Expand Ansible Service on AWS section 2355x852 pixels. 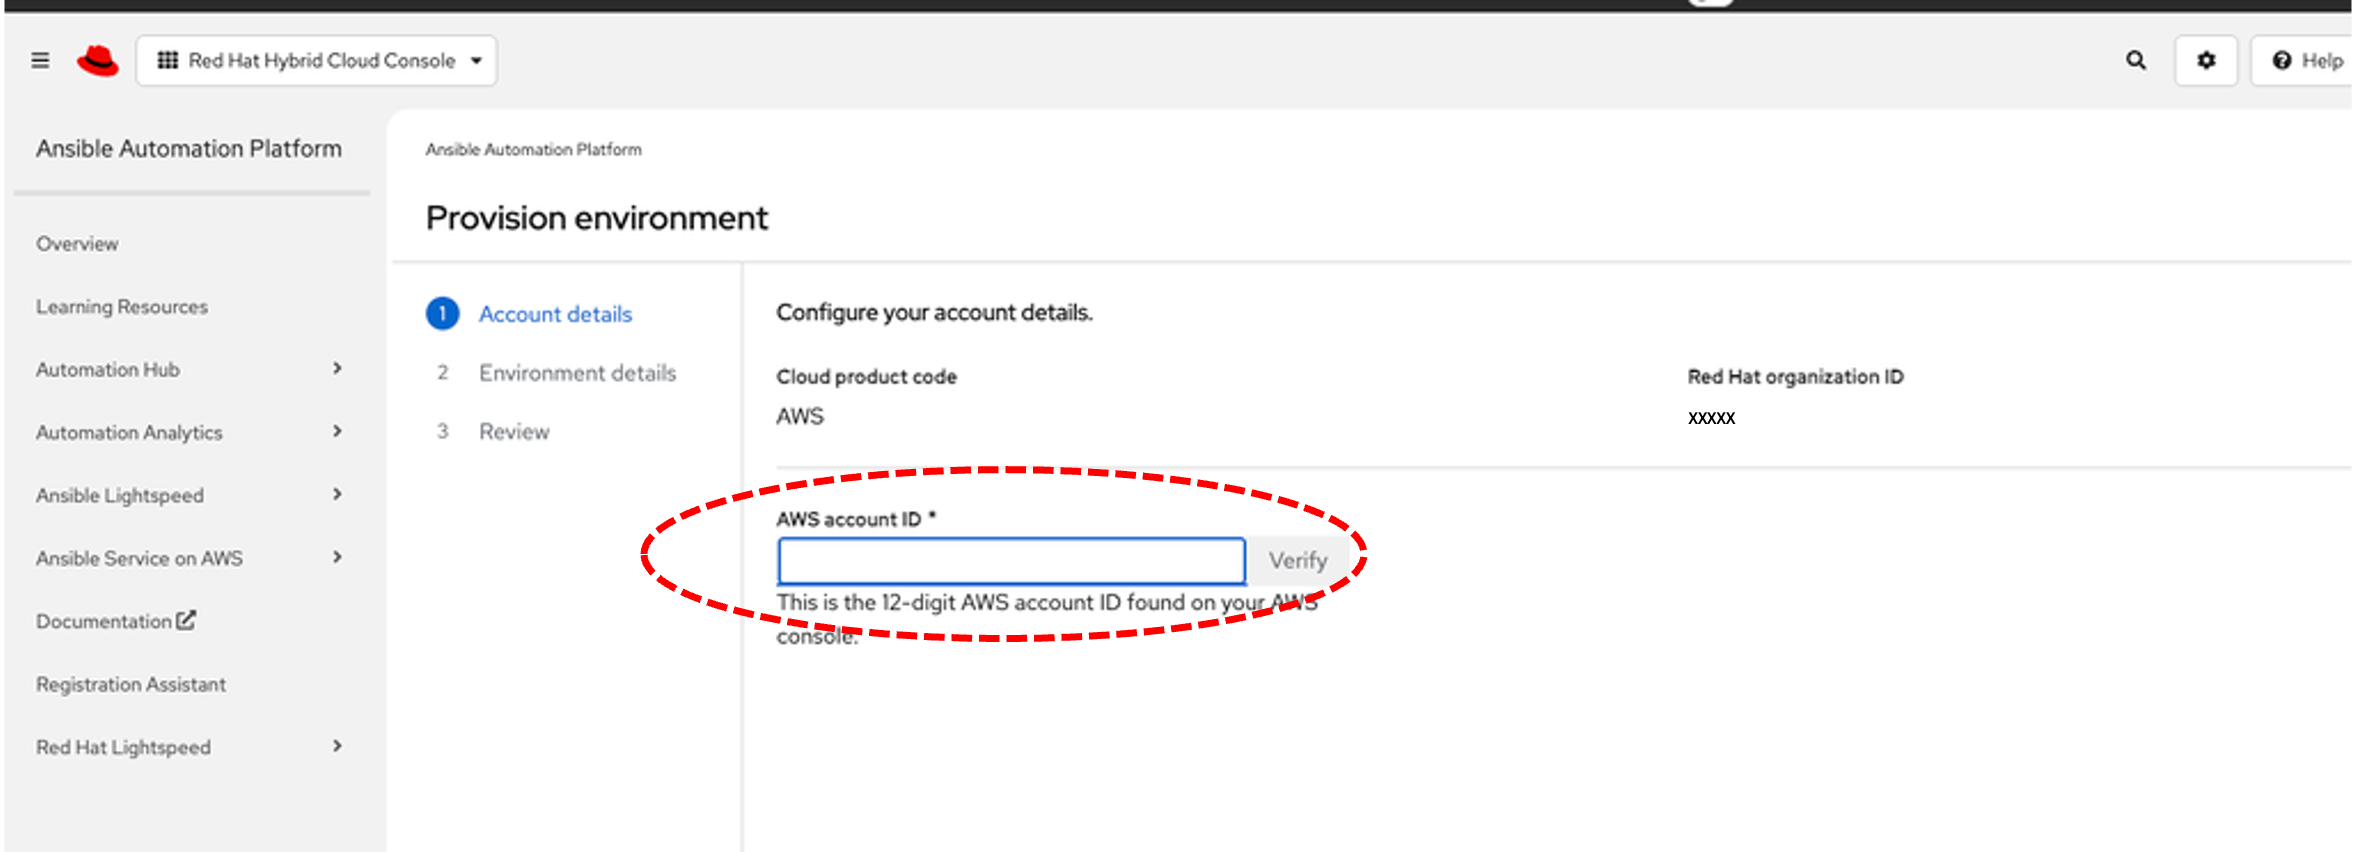click(190, 559)
